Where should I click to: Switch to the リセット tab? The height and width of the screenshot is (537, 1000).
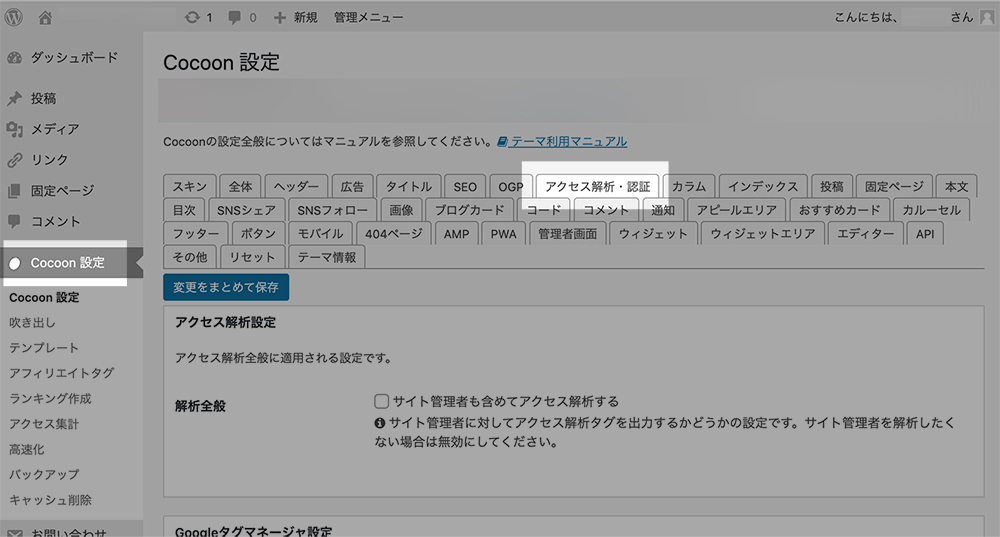click(x=252, y=257)
